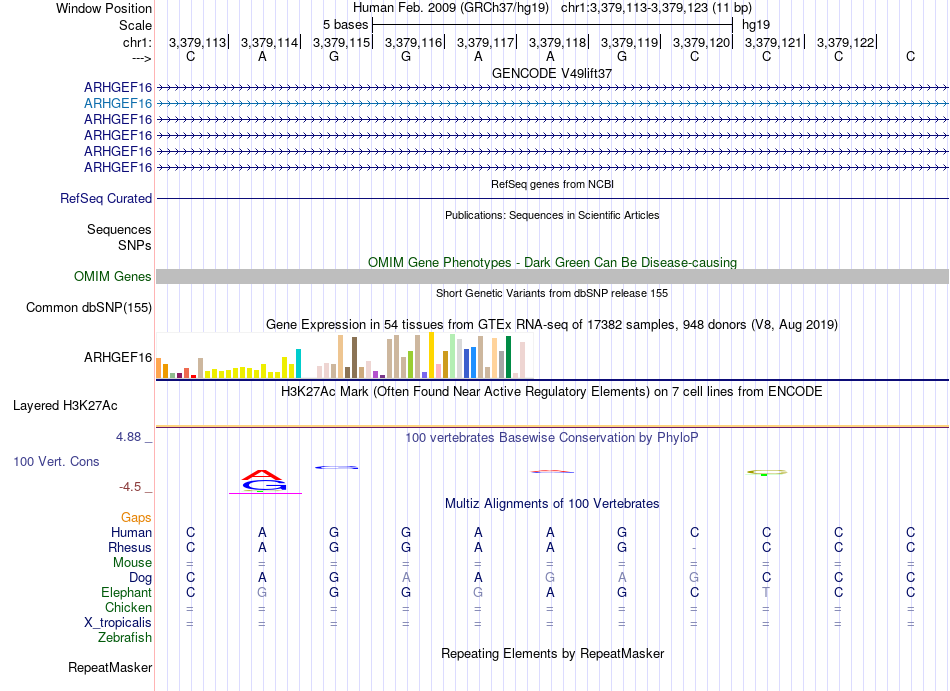The height and width of the screenshot is (691, 950).
Task: Click the chr1: base position label
Action: pos(137,42)
